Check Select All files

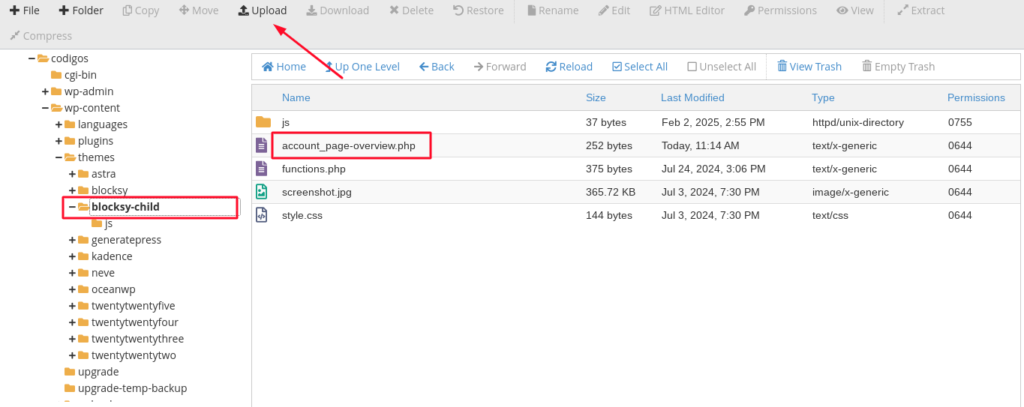(x=639, y=67)
